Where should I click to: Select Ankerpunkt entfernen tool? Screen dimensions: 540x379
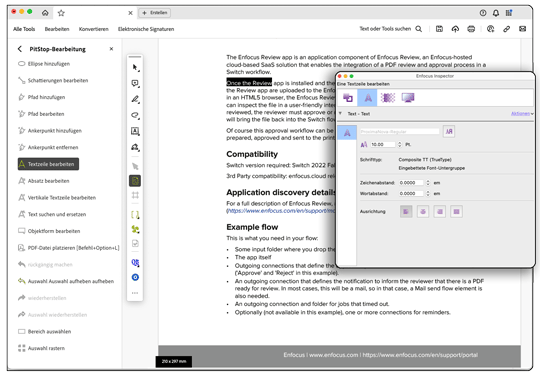pyautogui.click(x=48, y=147)
